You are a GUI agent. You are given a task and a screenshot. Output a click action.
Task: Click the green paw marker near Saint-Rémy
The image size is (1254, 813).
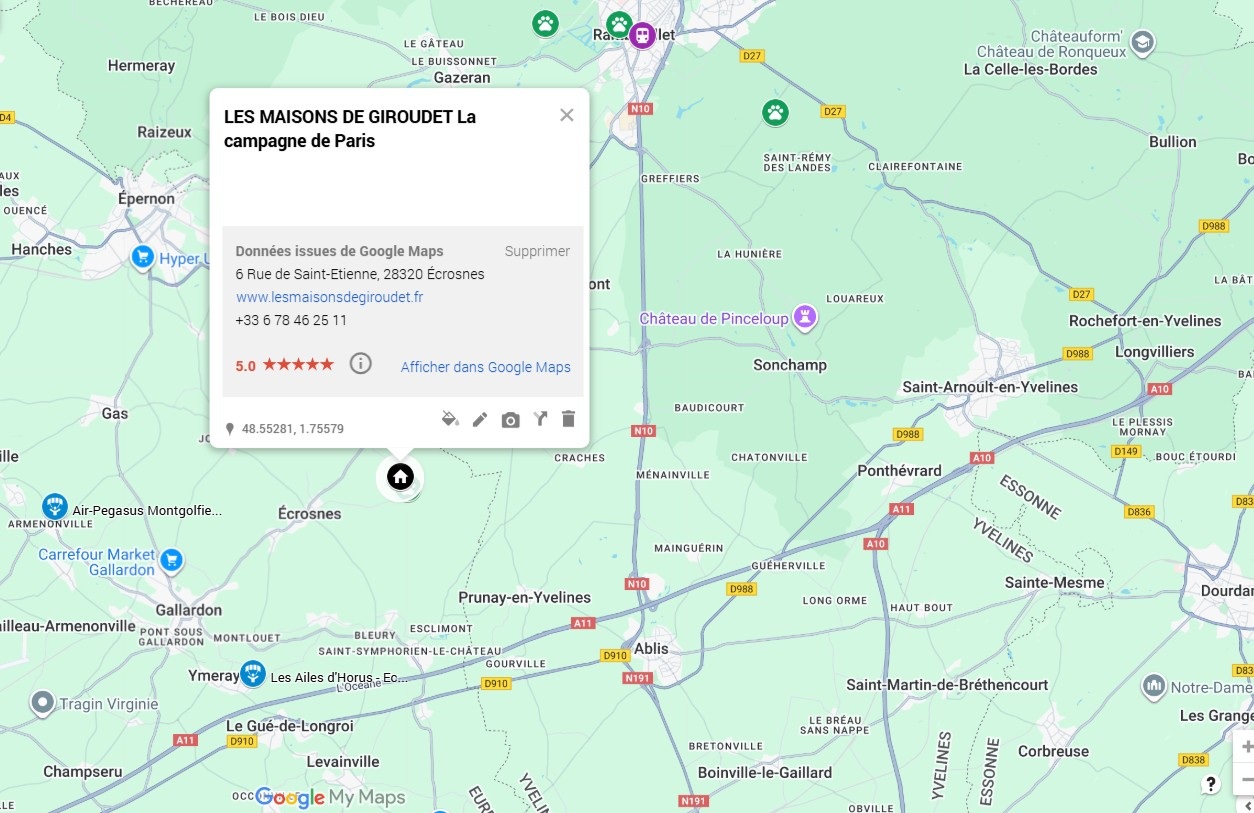775,112
